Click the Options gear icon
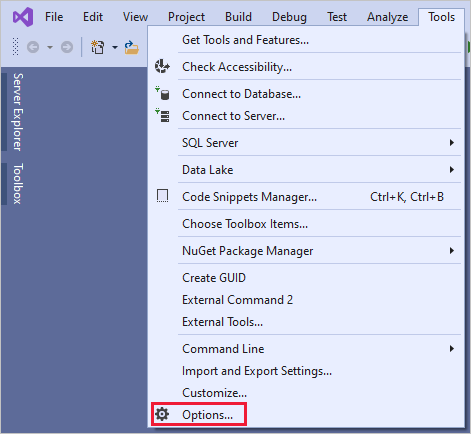471x434 pixels. 162,414
